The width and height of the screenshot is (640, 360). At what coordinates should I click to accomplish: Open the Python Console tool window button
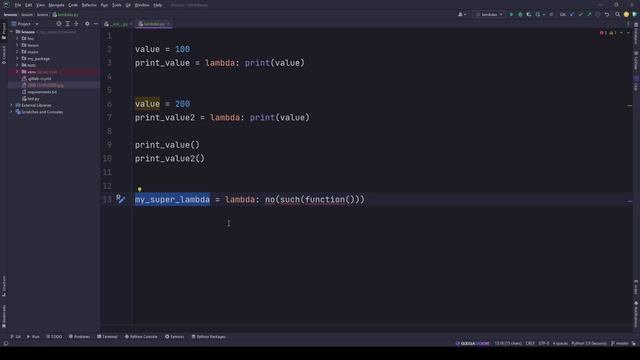tap(141, 337)
